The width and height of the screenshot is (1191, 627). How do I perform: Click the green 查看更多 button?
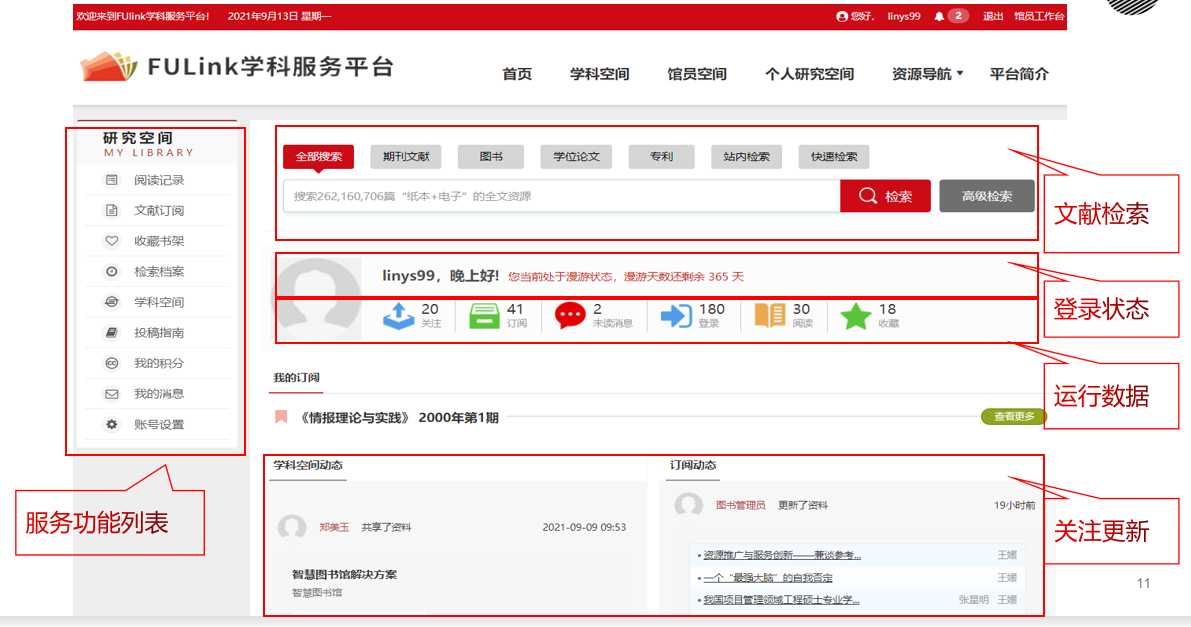pyautogui.click(x=1014, y=416)
